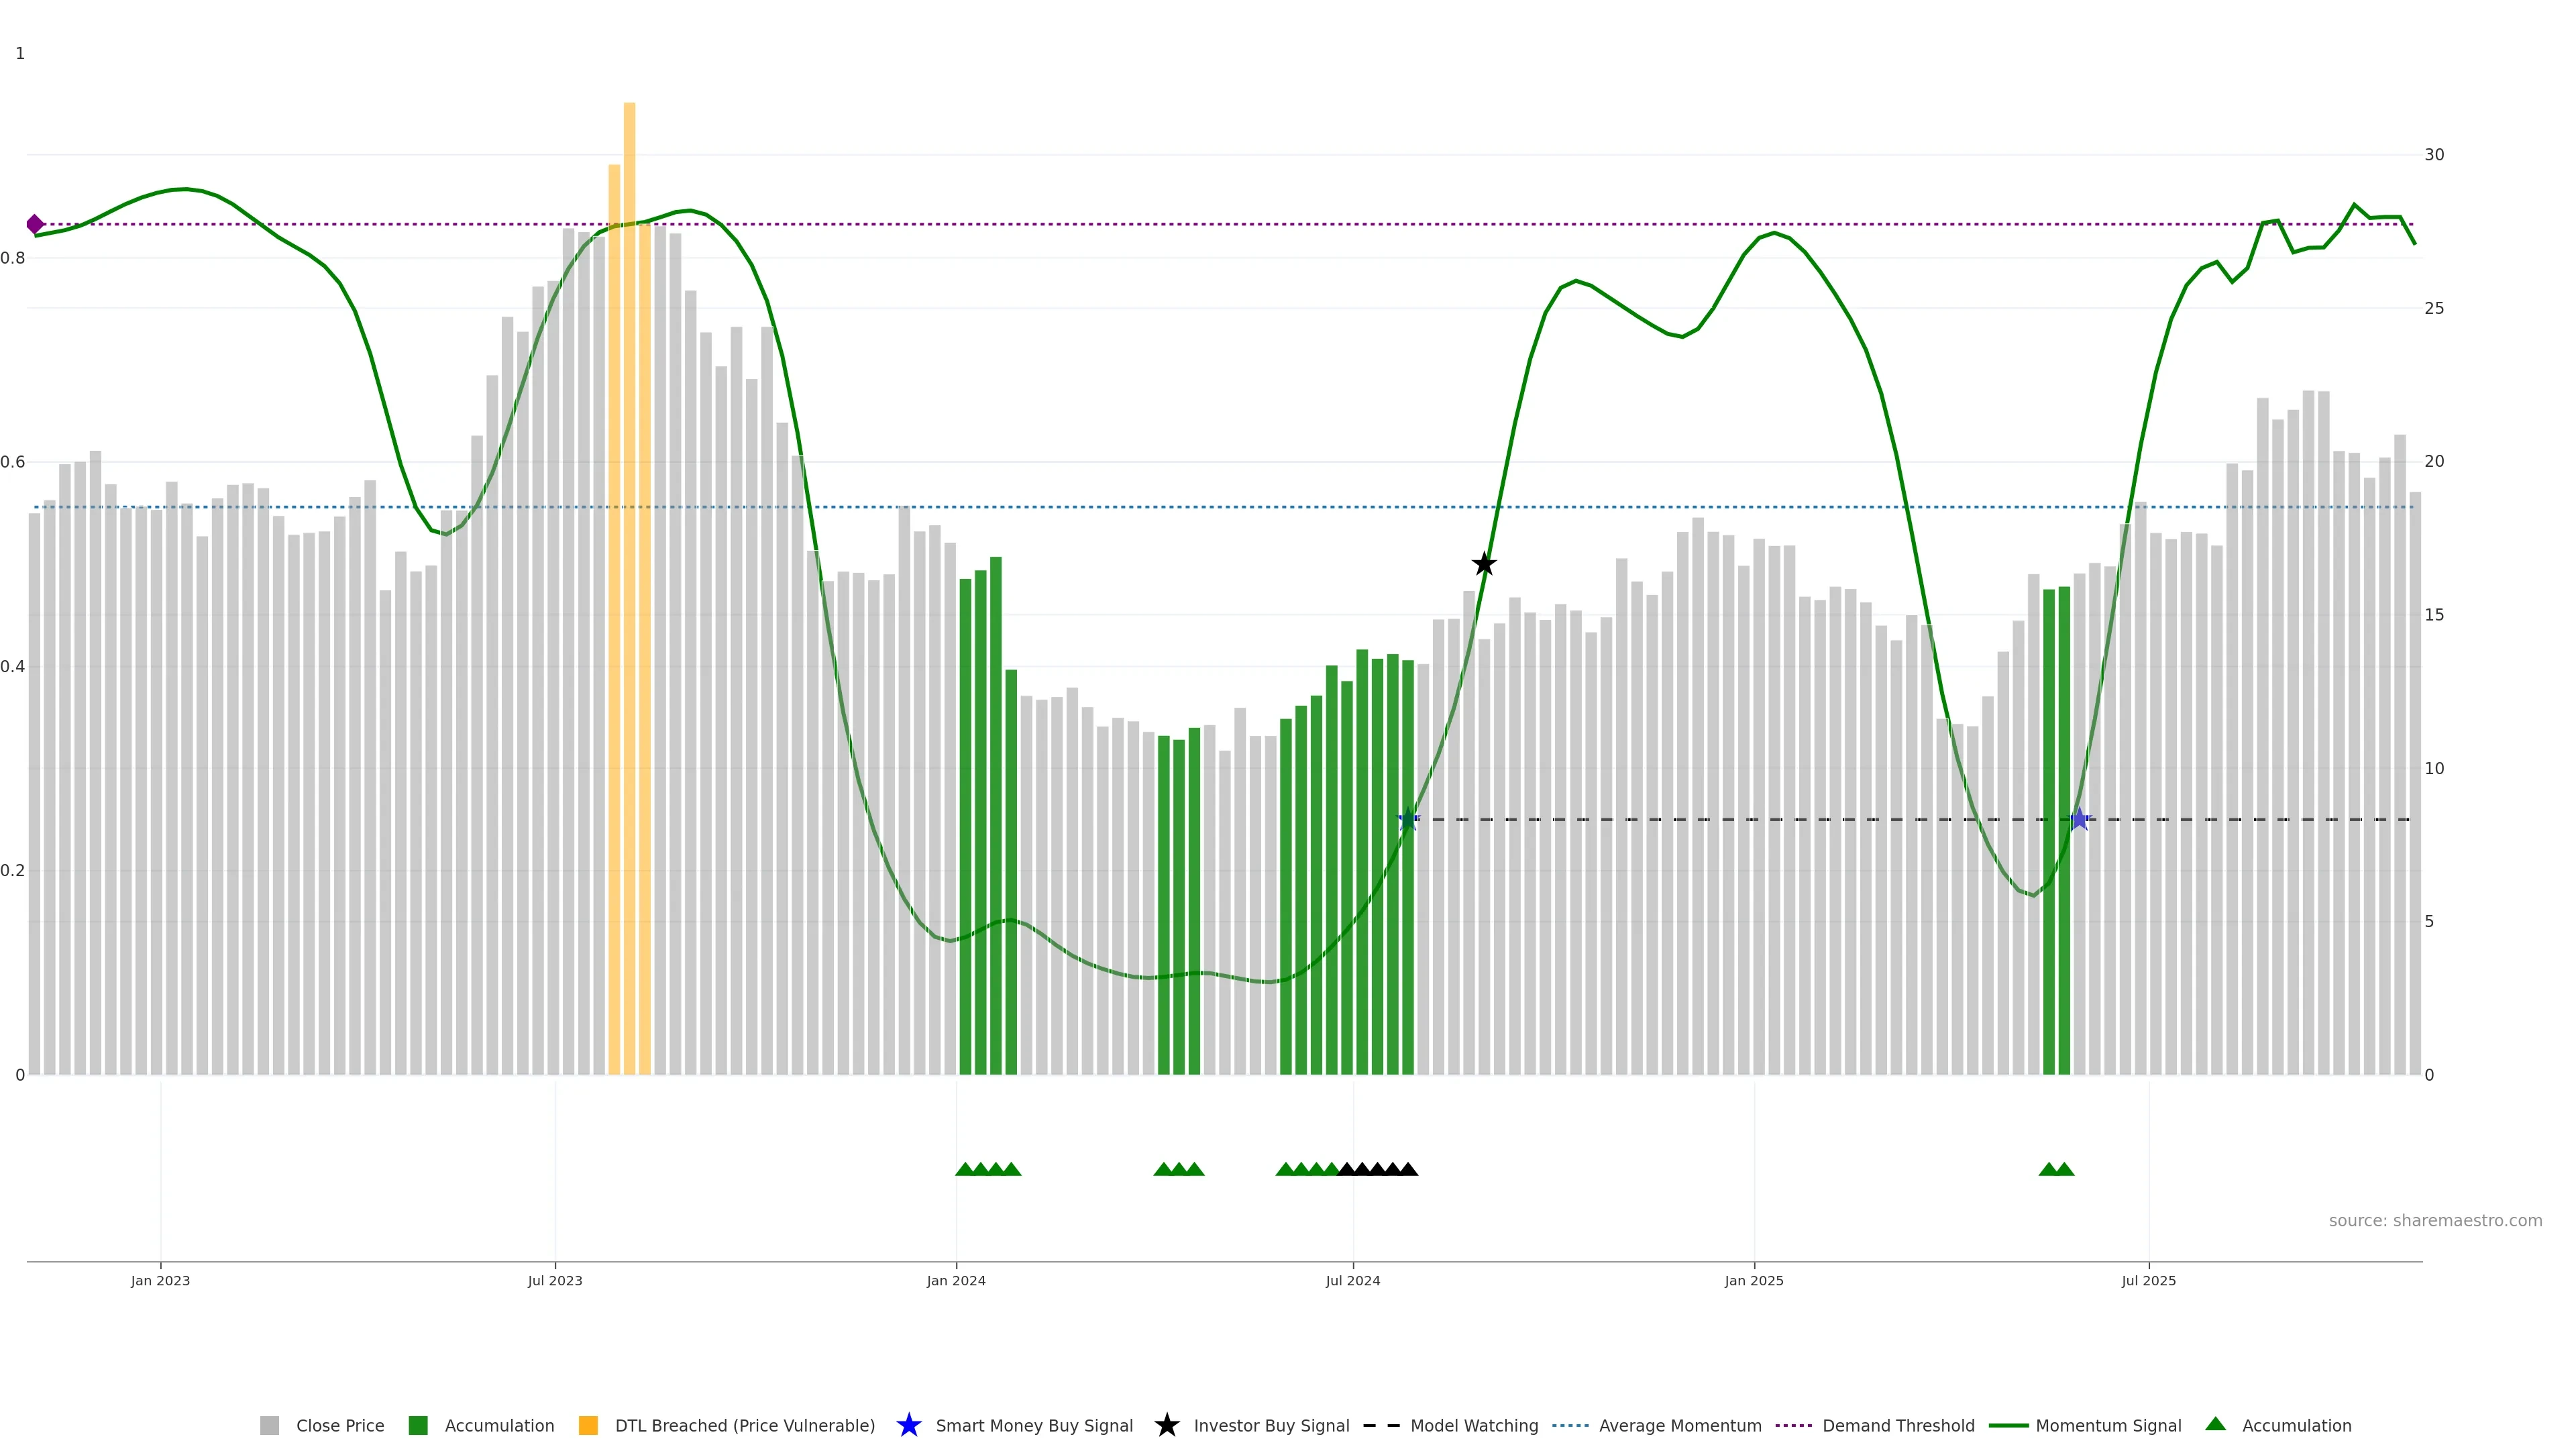Click the purple diamond Demand Threshold marker
The image size is (2576, 1449).
(x=35, y=224)
